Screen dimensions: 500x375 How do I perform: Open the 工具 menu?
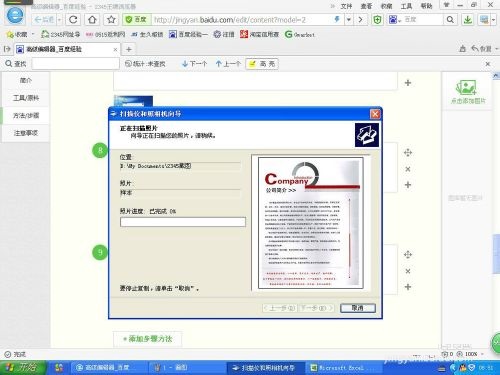406,6
